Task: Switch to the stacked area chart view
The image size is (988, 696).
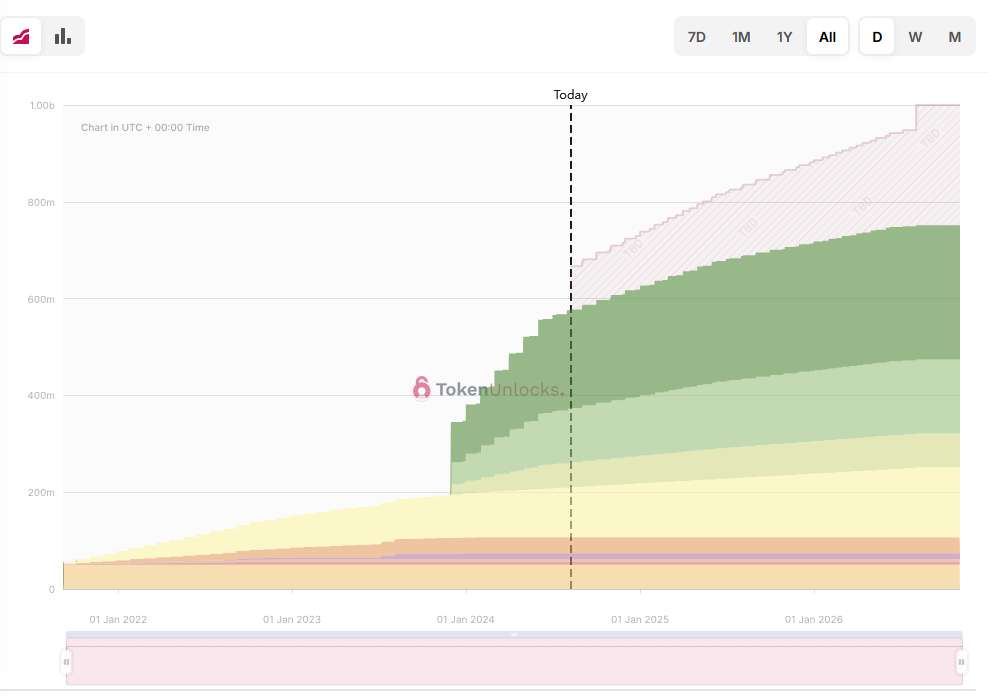Action: pyautogui.click(x=21, y=37)
